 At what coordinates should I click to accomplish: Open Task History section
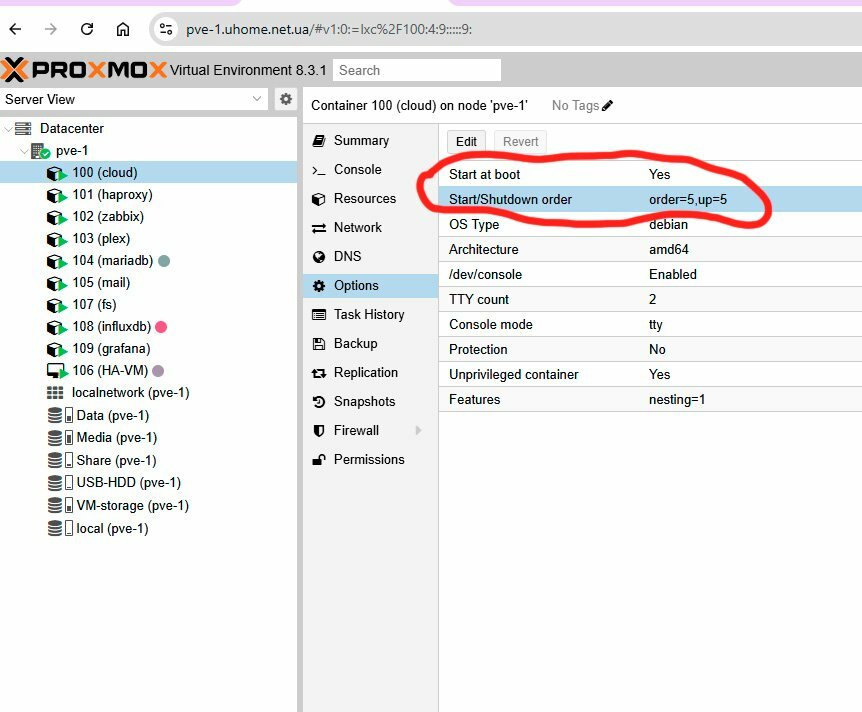tap(371, 314)
